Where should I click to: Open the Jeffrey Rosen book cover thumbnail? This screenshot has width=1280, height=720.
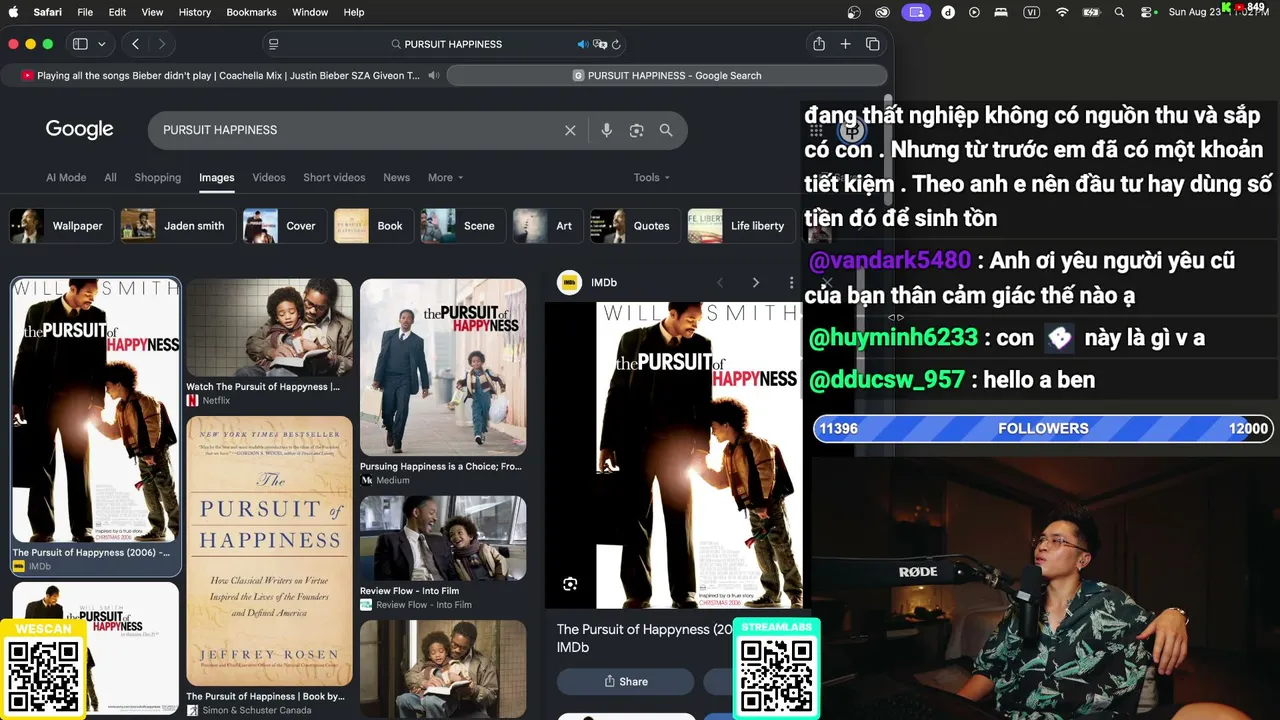(x=269, y=551)
